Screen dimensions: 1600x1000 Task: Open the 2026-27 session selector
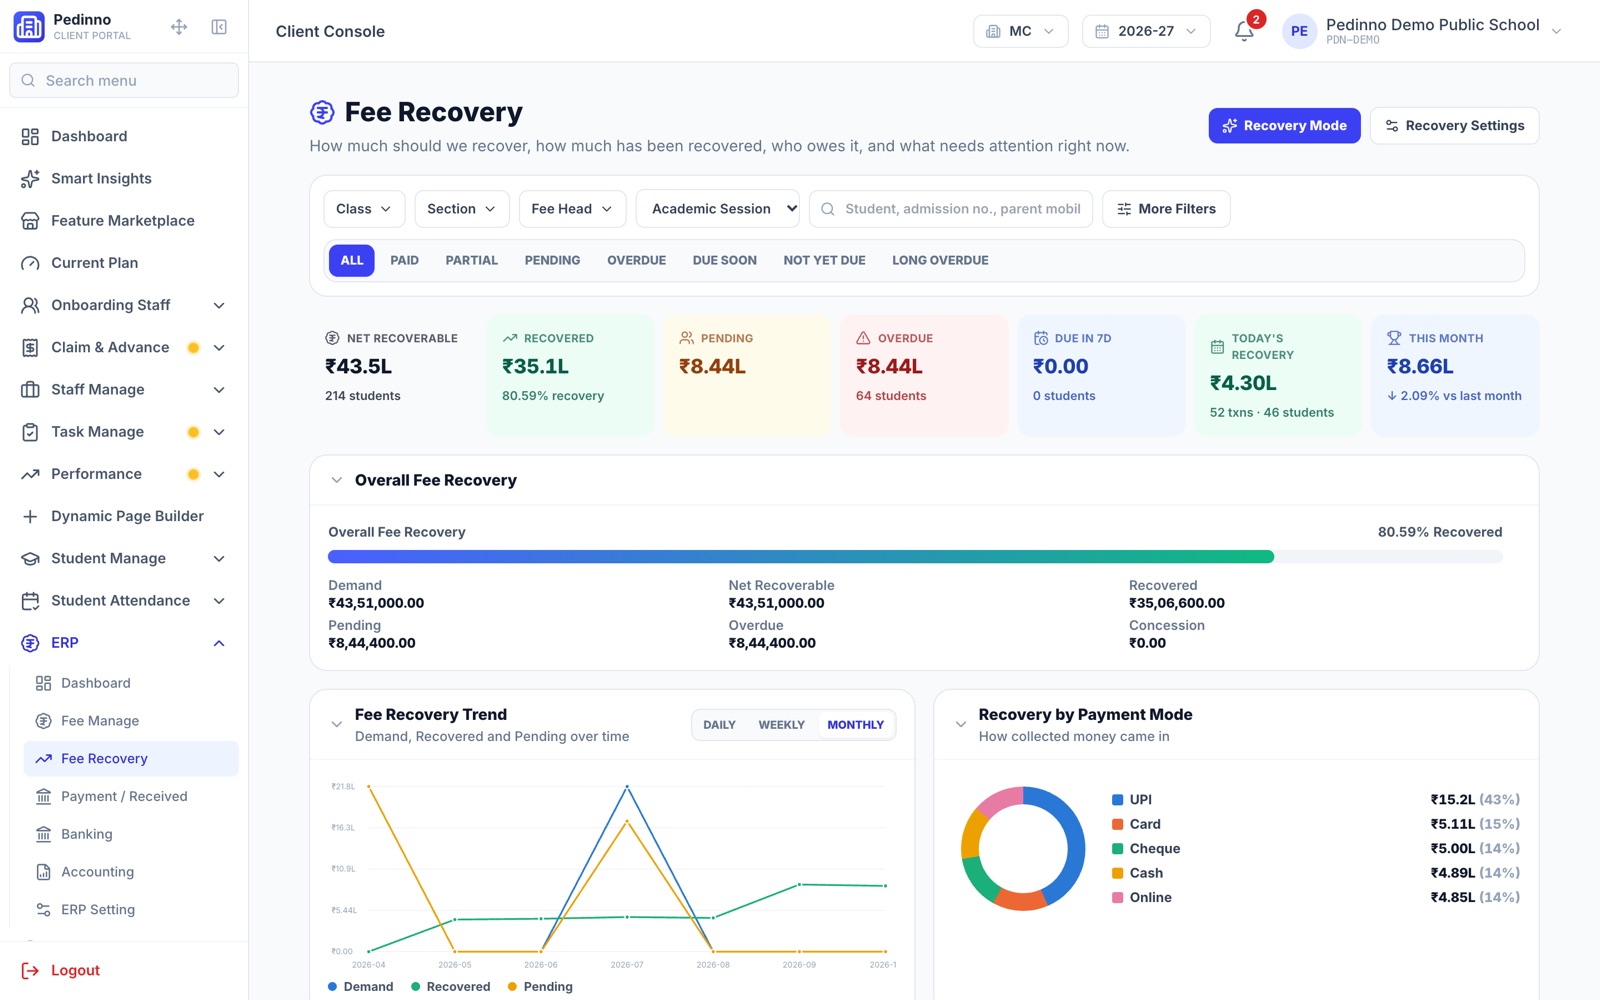(x=1146, y=31)
